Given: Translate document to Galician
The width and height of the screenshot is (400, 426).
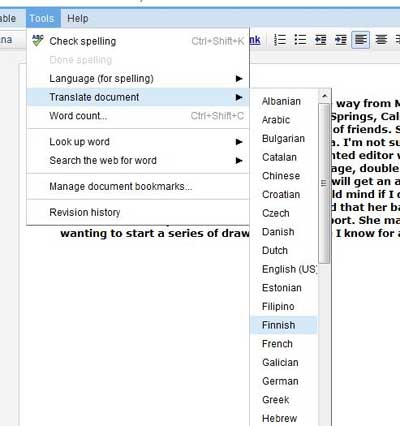Looking at the screenshot, I should pos(284,363).
